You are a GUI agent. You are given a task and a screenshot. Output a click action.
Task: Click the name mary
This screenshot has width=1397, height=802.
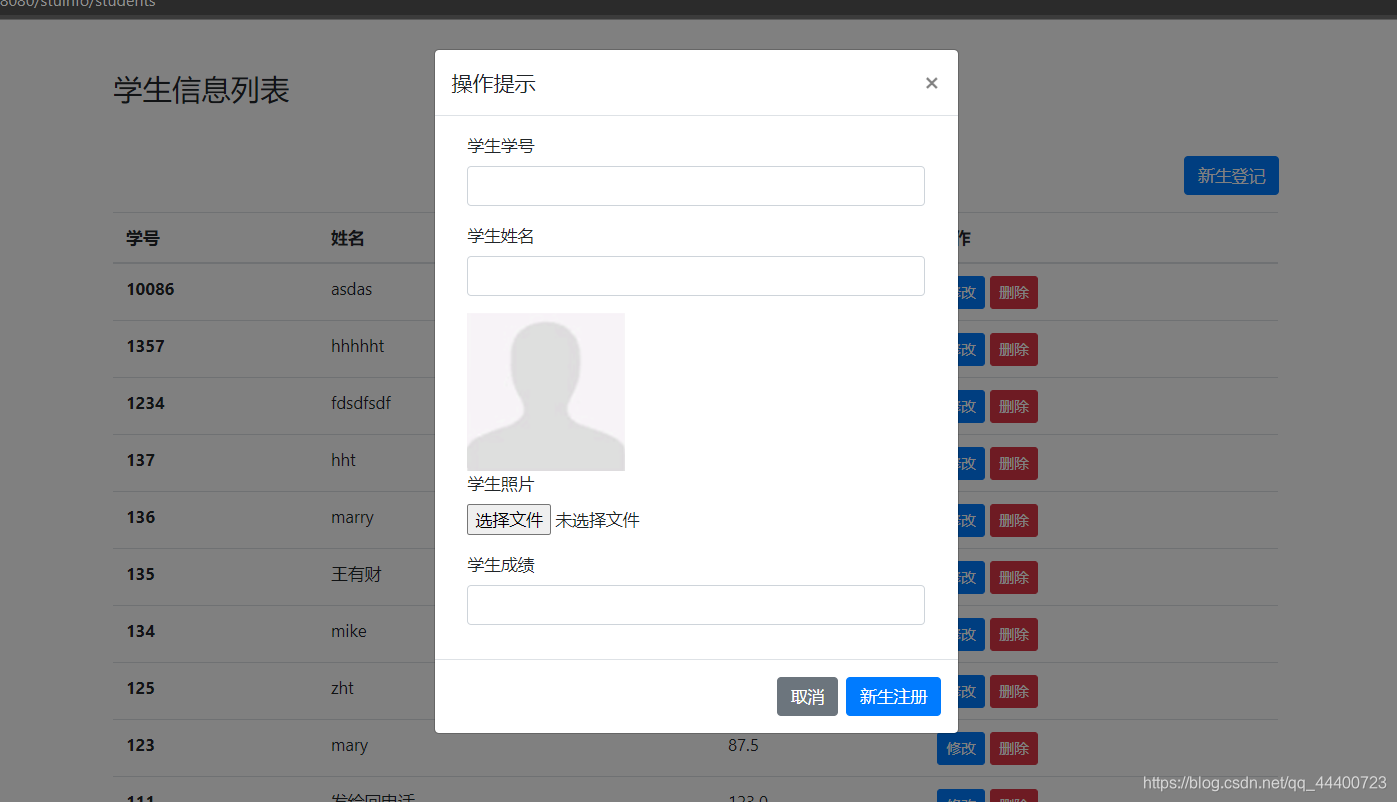point(349,745)
